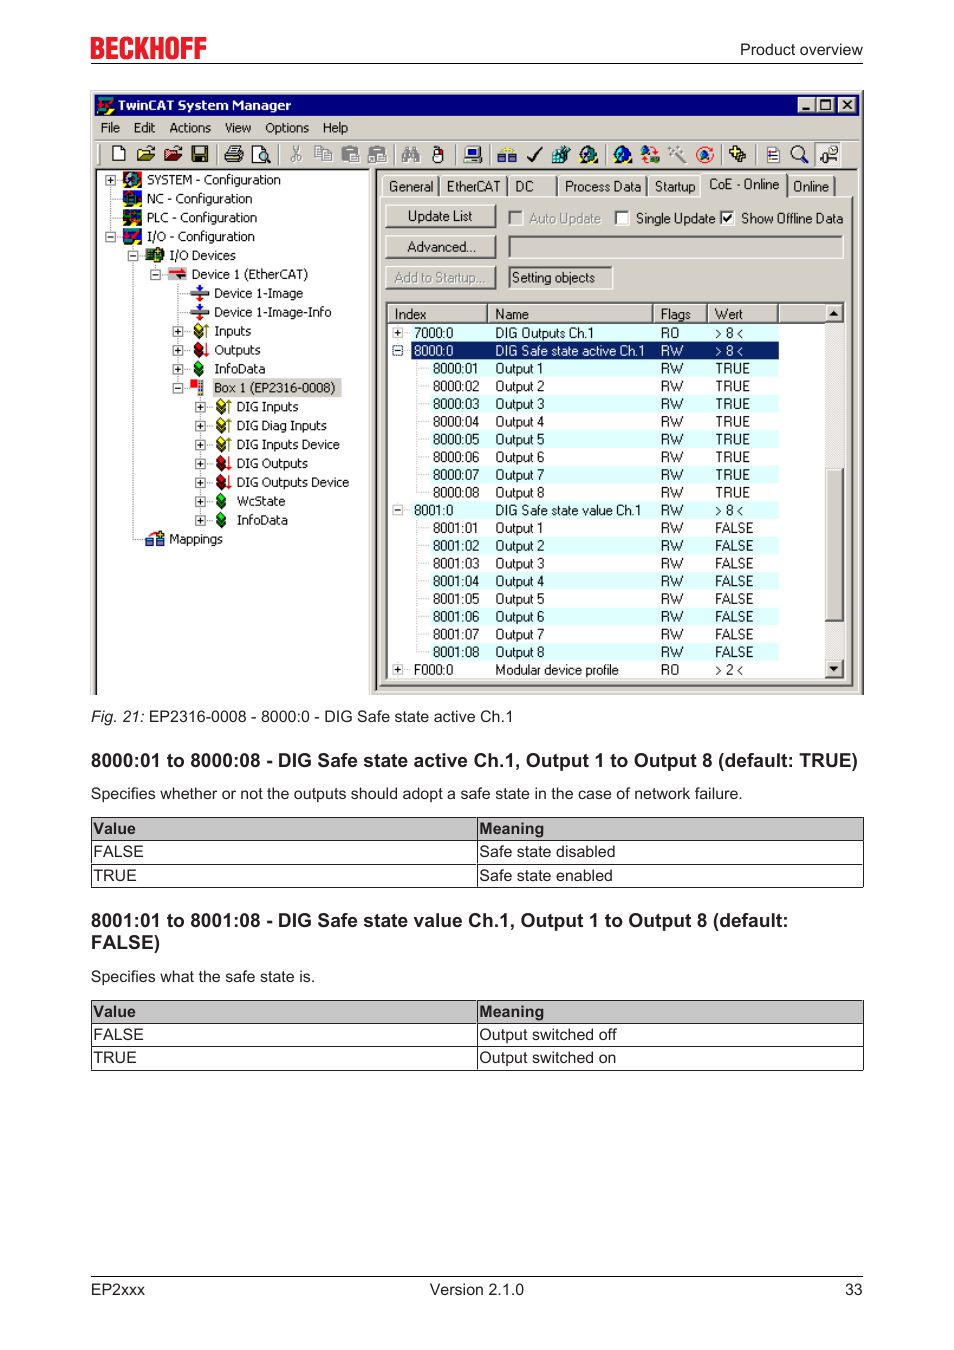Open the Actions menu

click(x=190, y=128)
